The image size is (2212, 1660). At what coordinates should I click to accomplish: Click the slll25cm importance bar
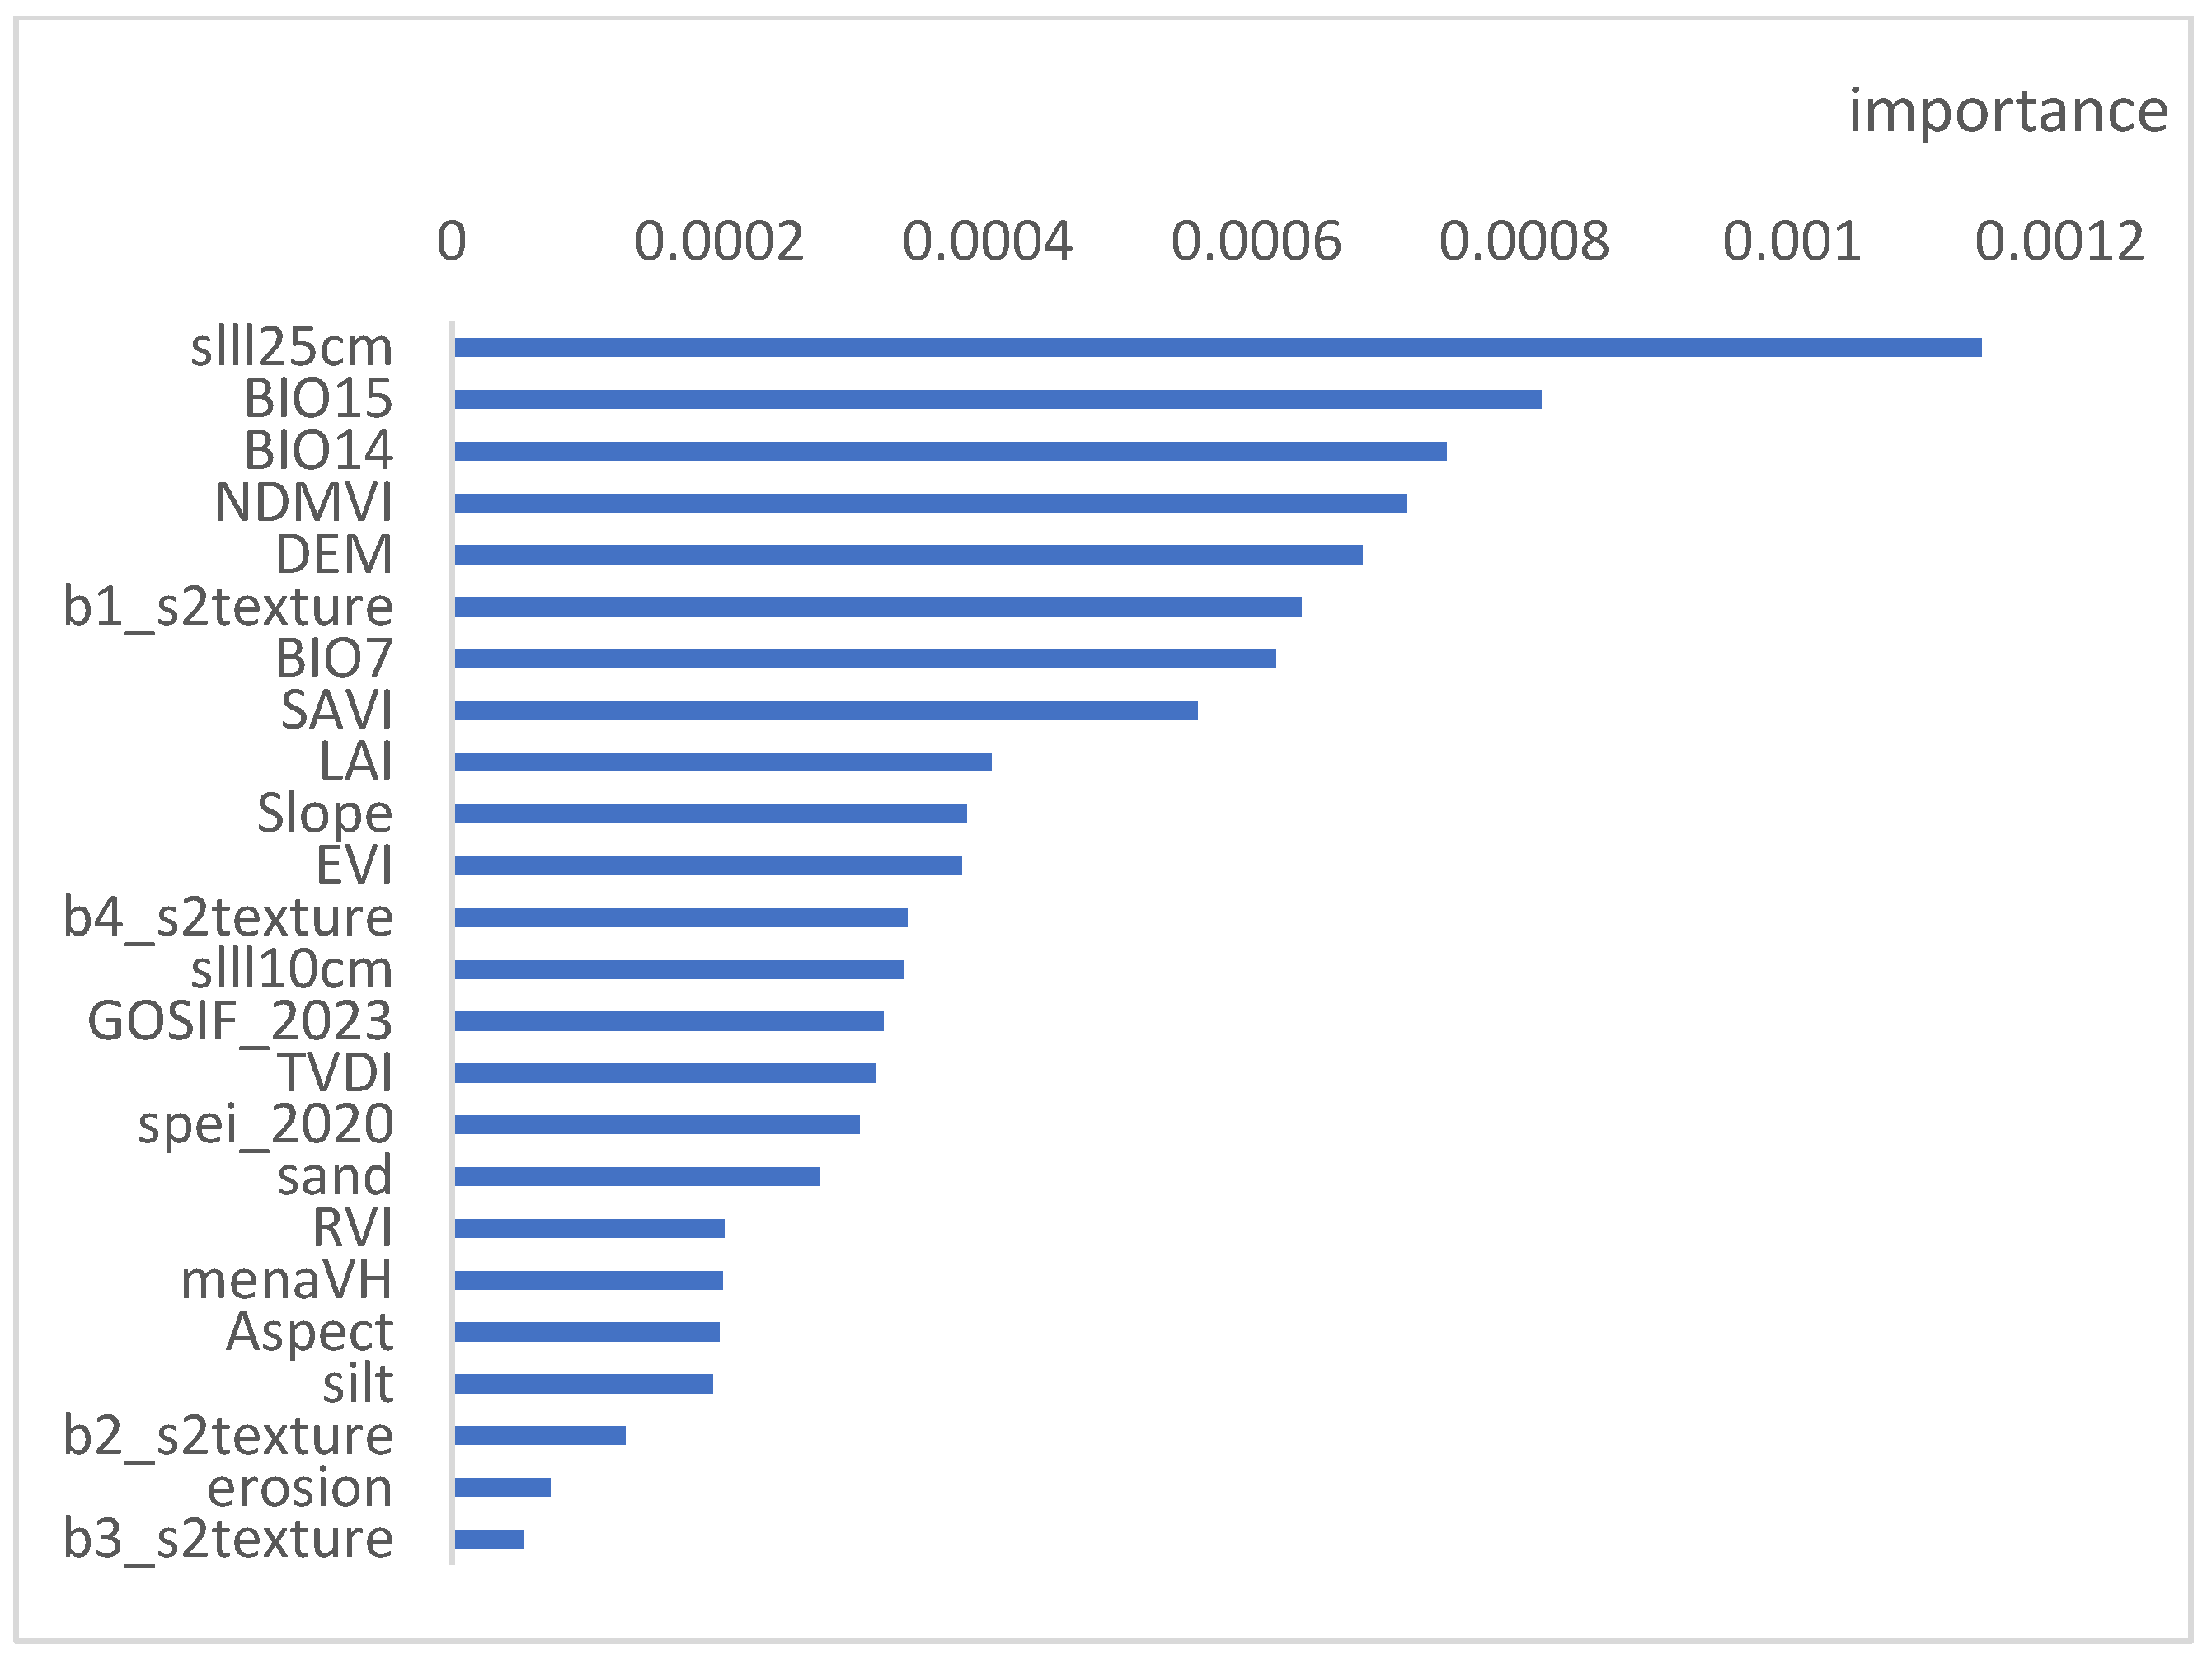point(1217,347)
